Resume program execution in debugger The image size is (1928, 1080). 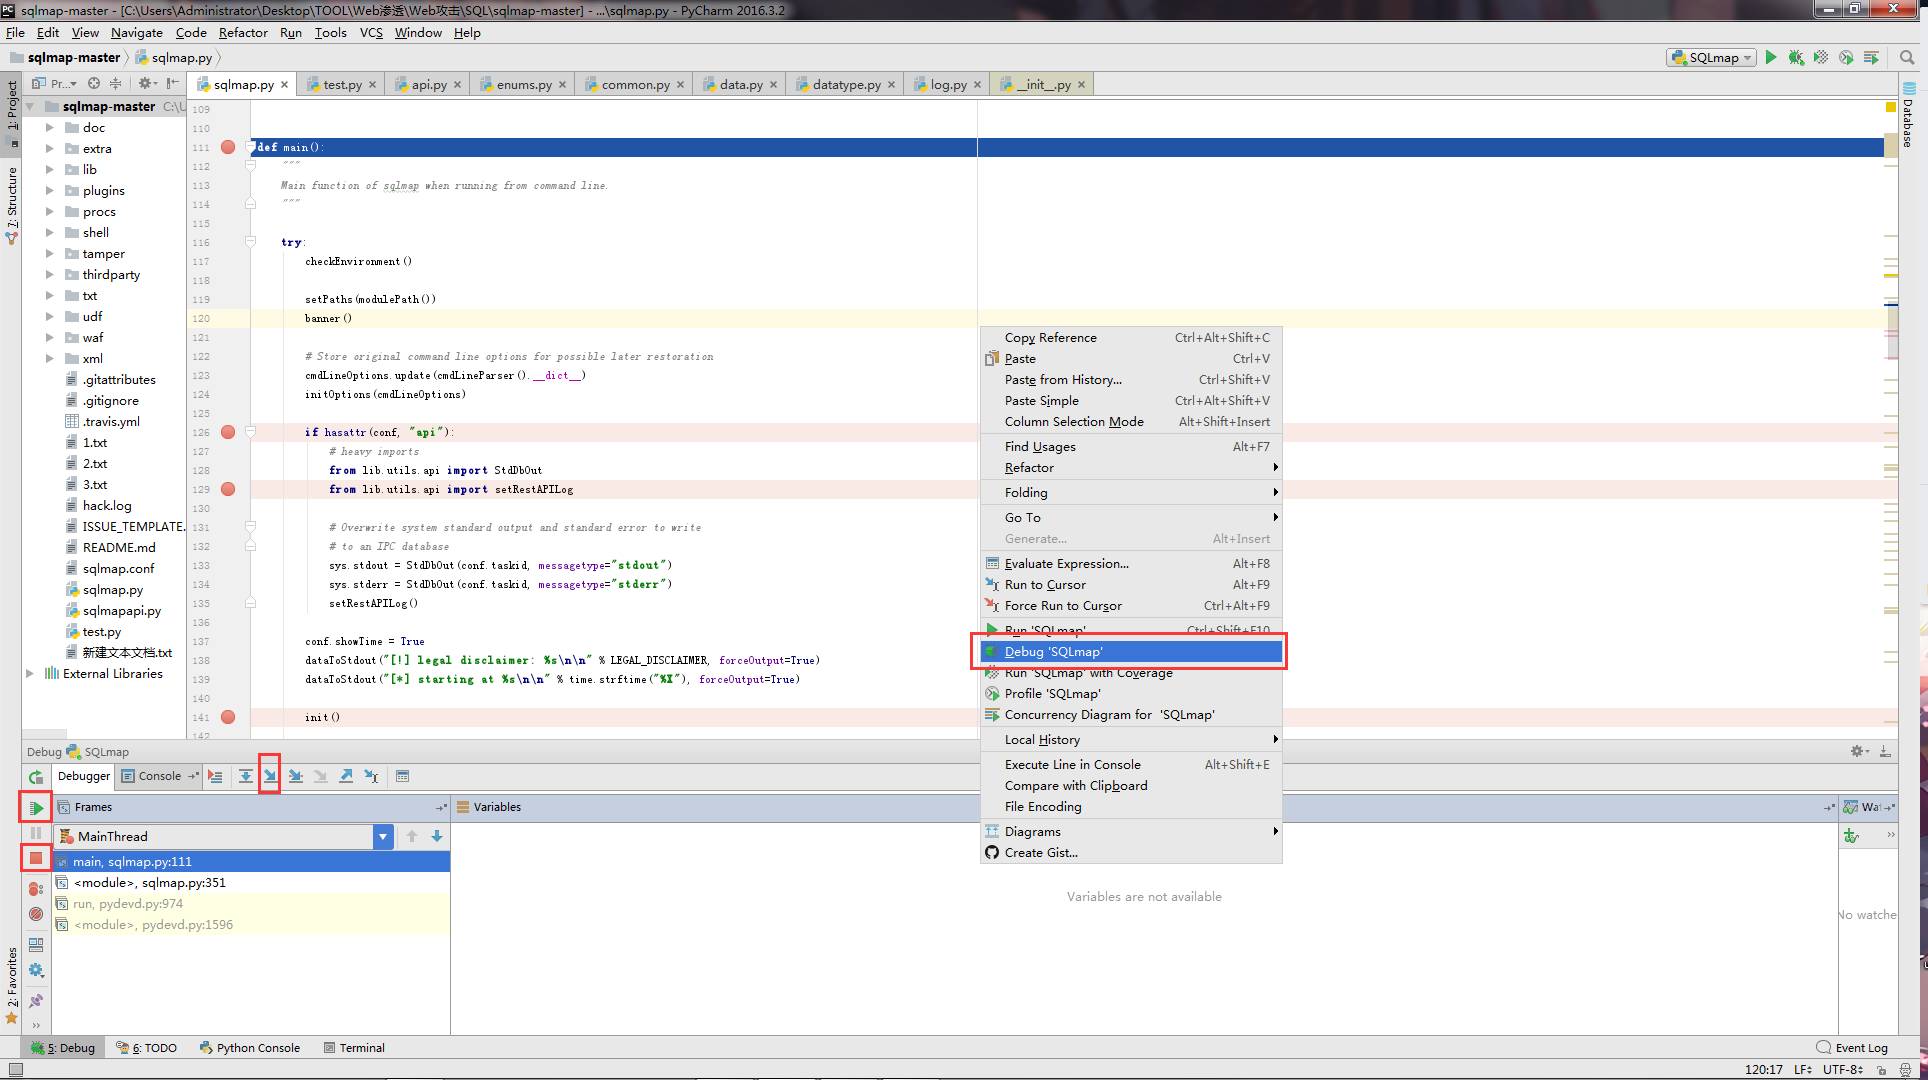click(36, 808)
